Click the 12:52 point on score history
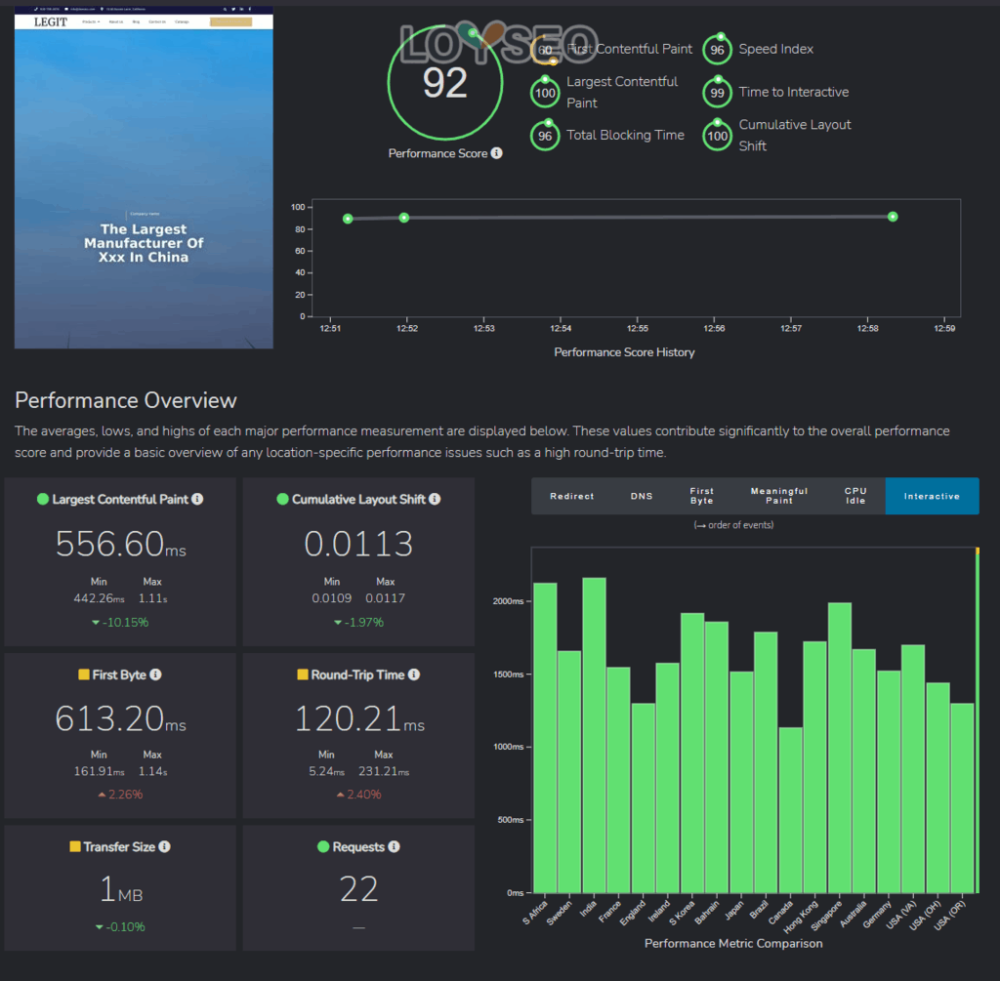1000x981 pixels. (404, 218)
